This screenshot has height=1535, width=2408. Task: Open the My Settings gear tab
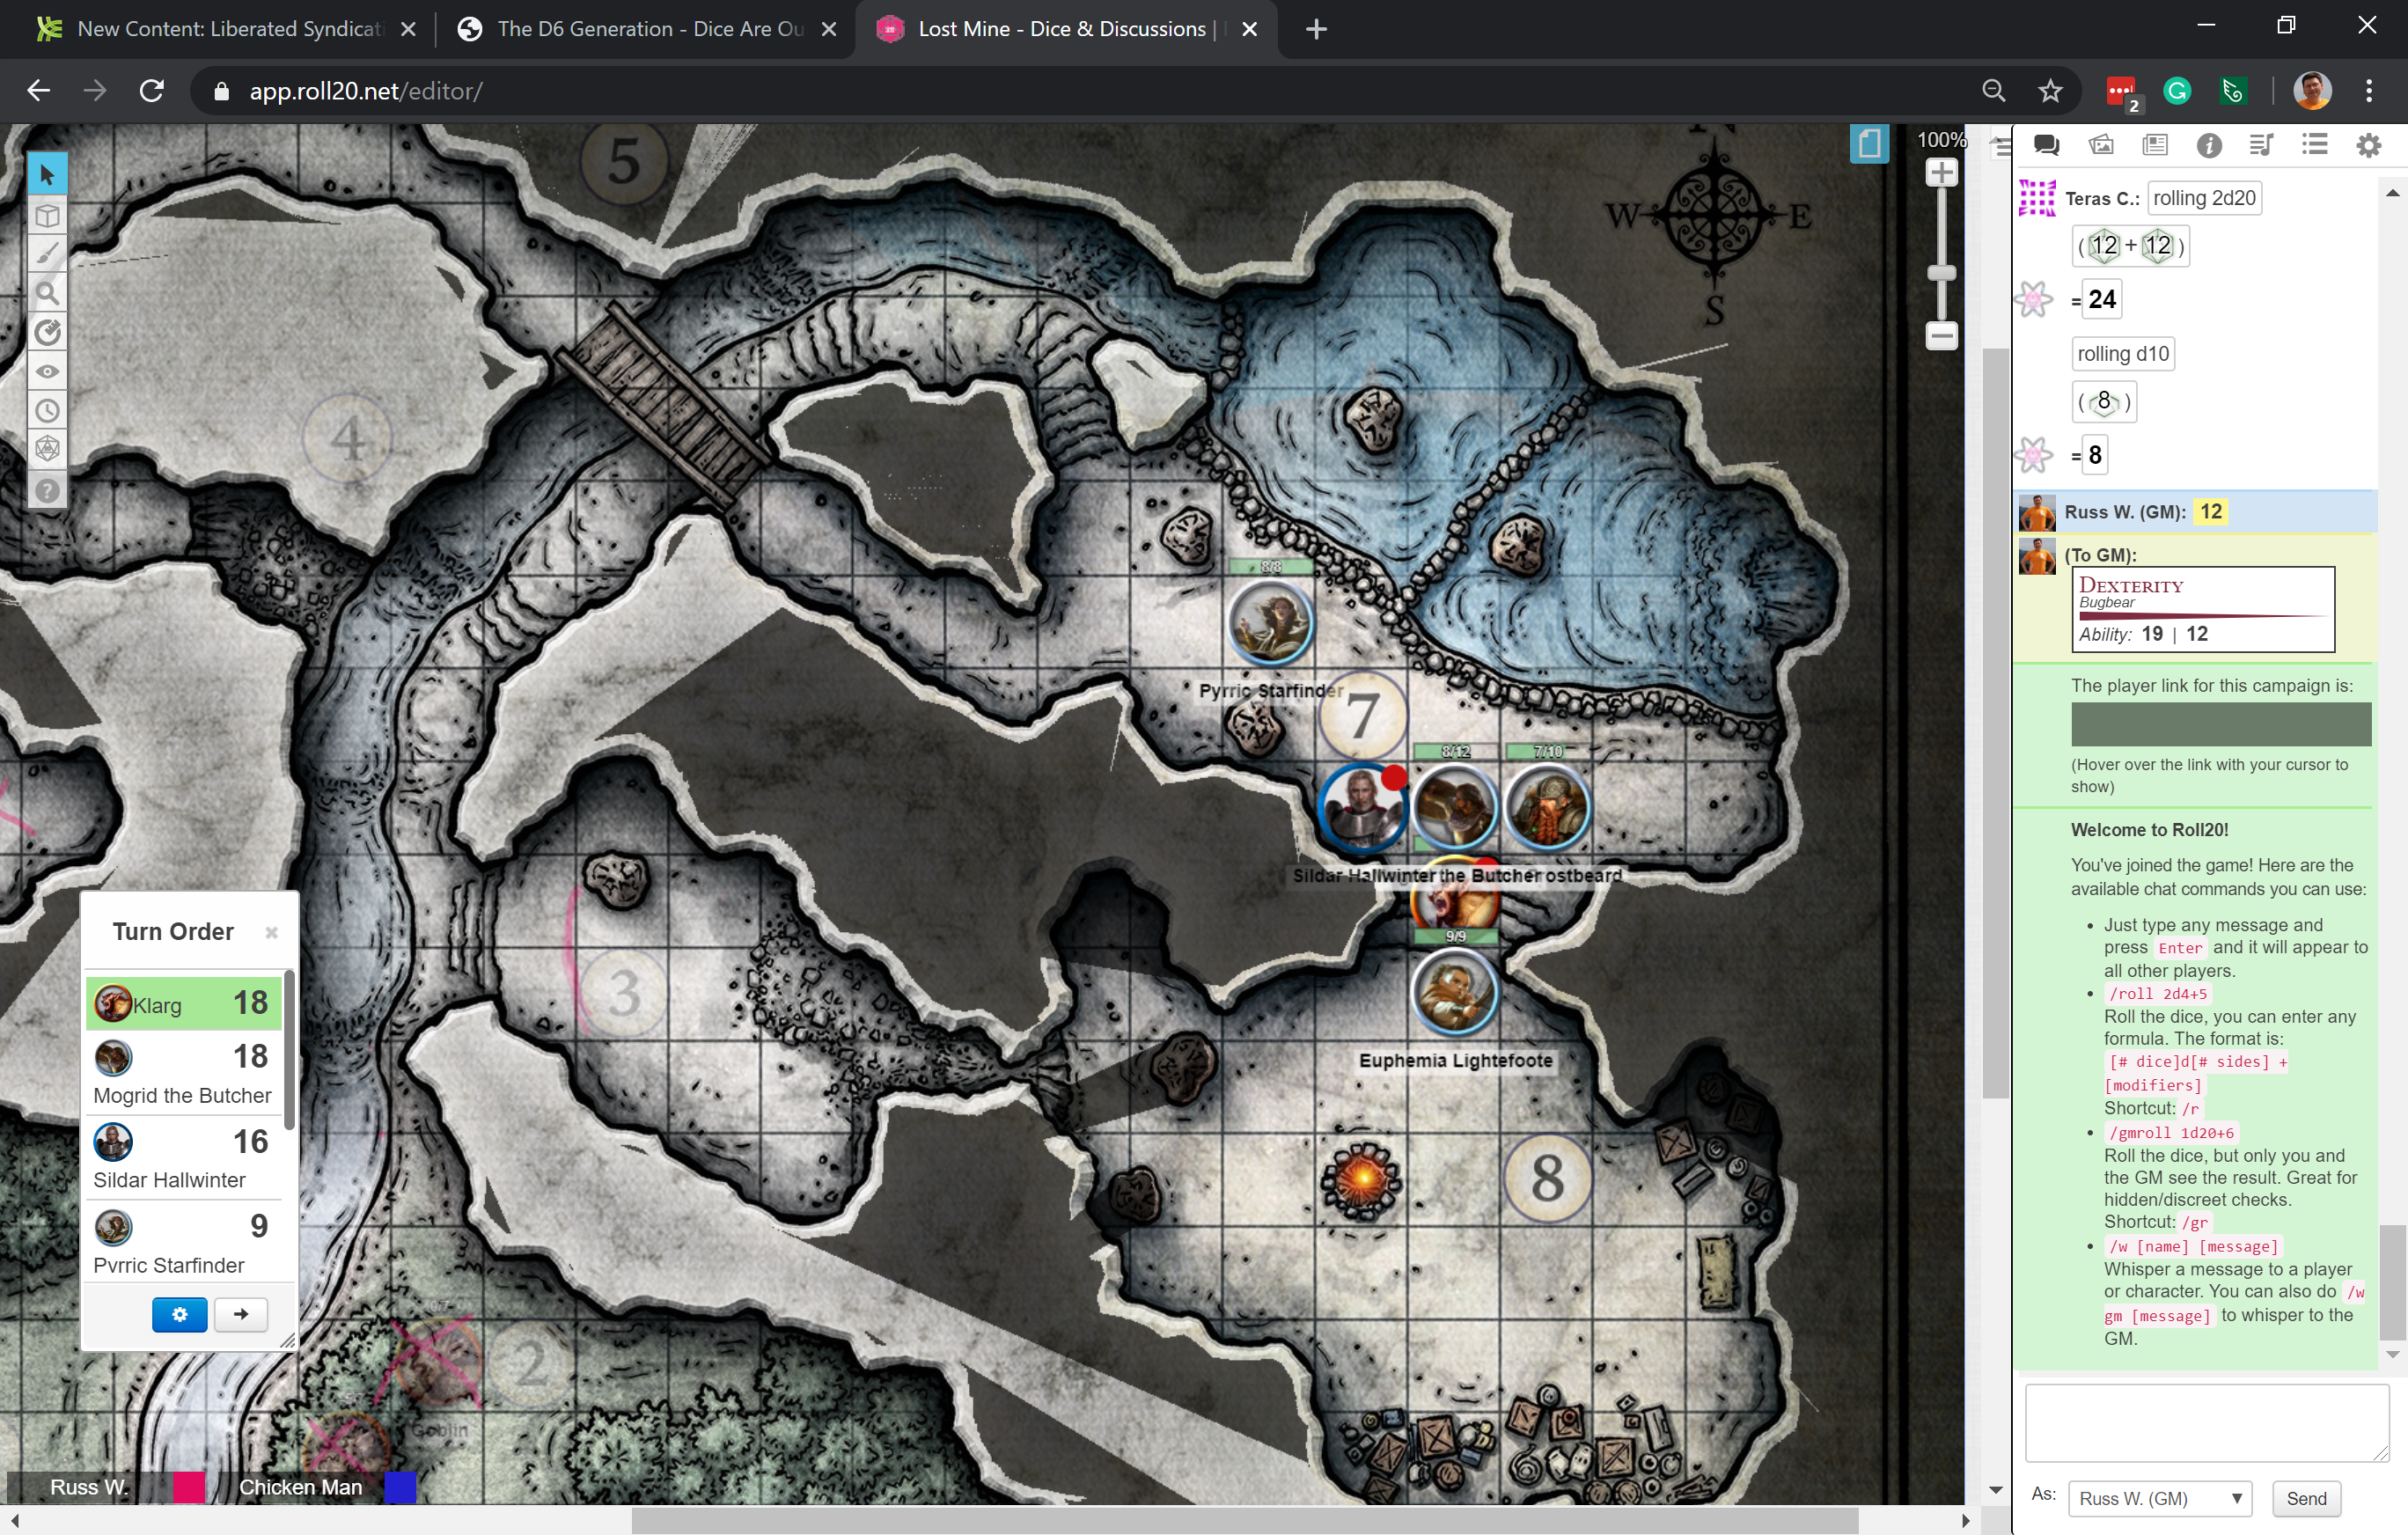2368,146
